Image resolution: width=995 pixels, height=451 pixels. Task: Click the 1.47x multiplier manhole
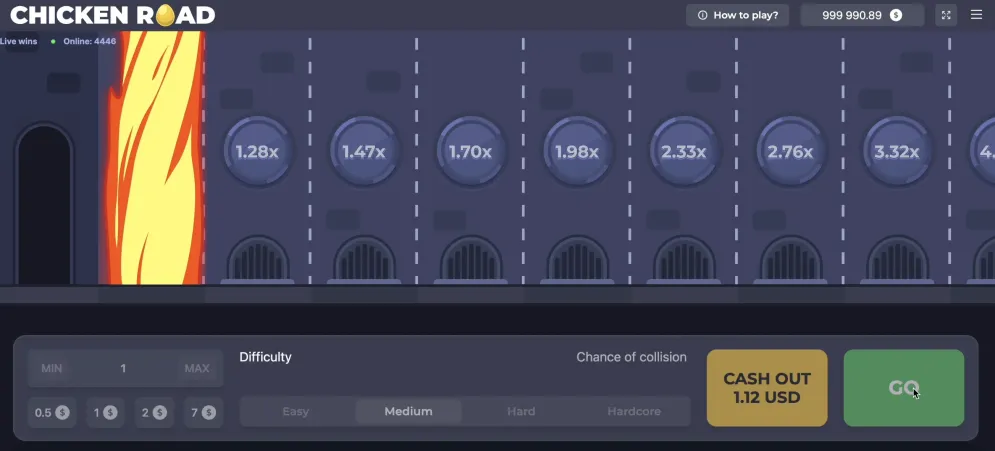(364, 152)
